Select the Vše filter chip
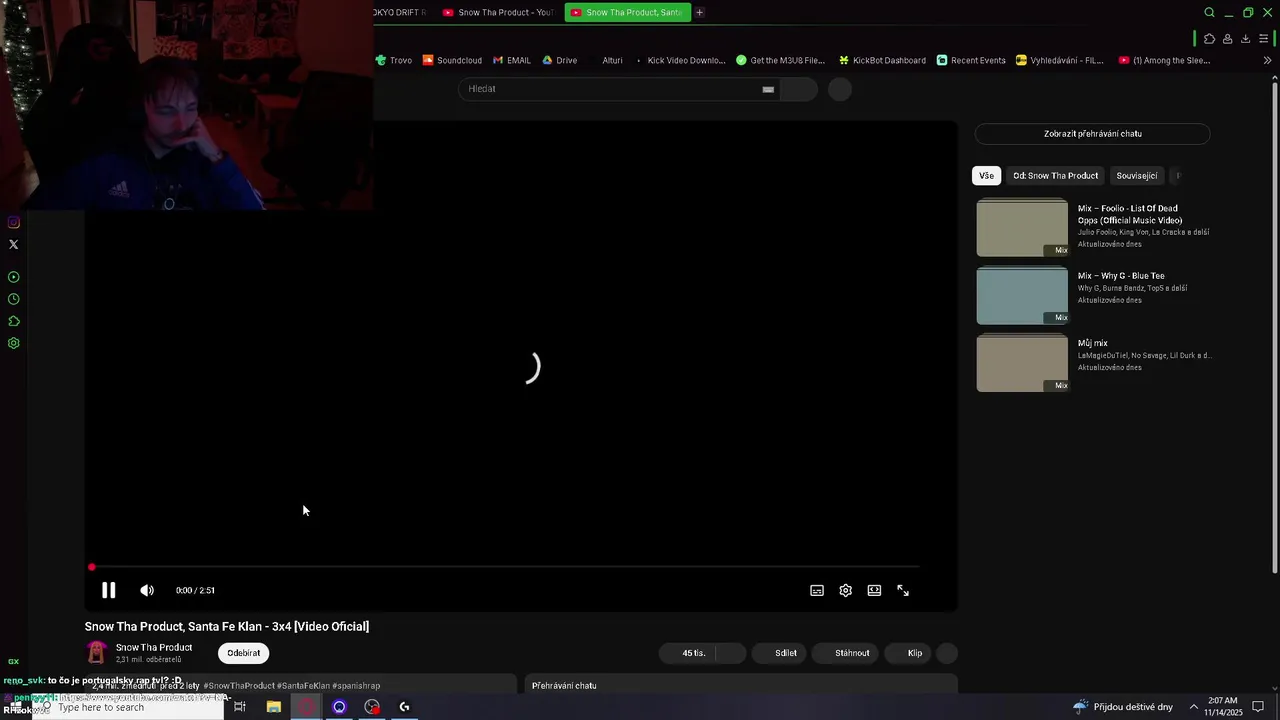The width and height of the screenshot is (1280, 720). [x=986, y=176]
